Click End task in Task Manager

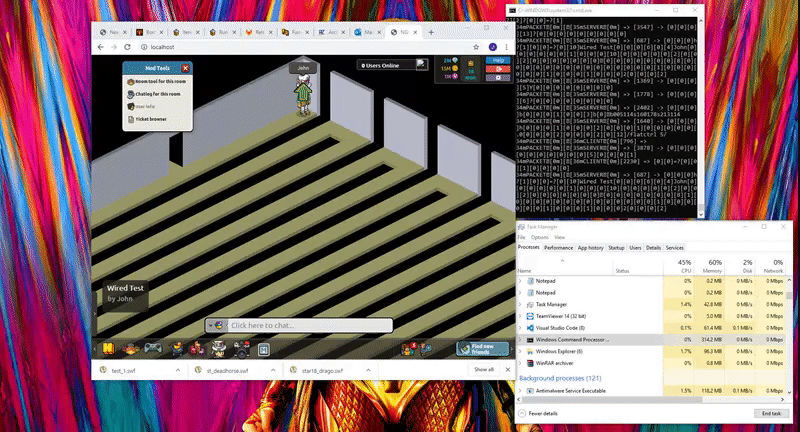click(771, 414)
